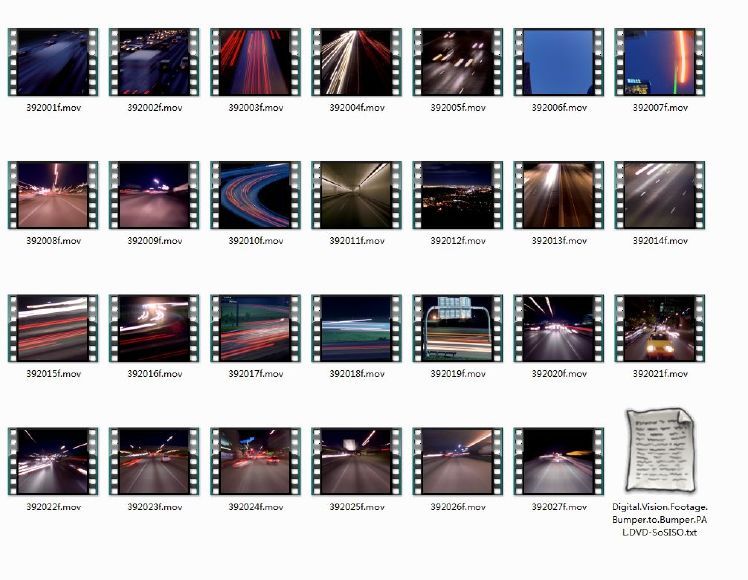
Task: Click the 392021f.mov yellow taxi clip
Action: tap(659, 328)
